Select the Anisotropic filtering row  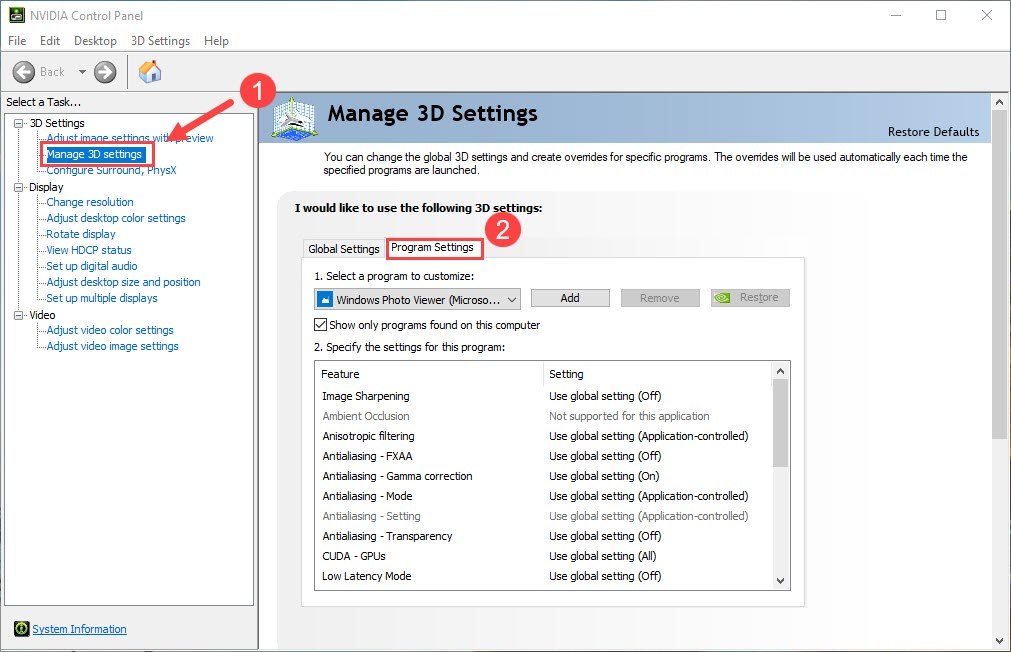(x=544, y=436)
